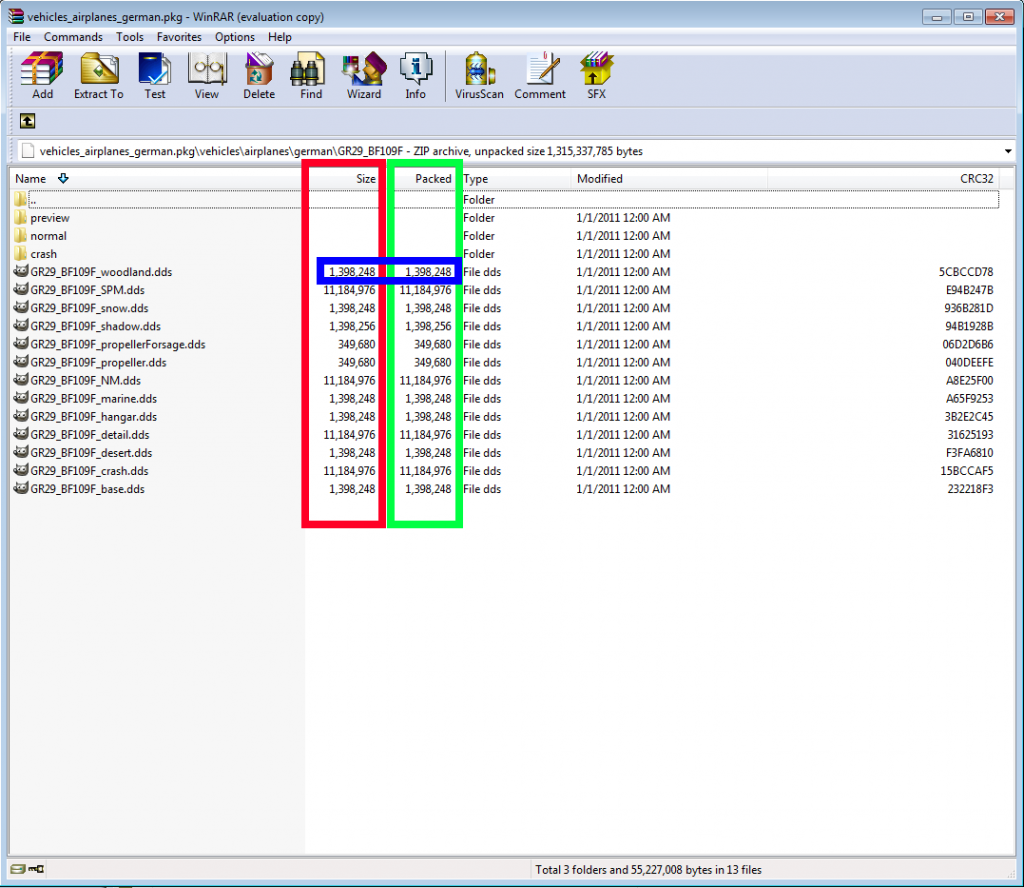Screen dimensions: 1024x888
Task: Click the WinRAR title bar icon
Action: (16, 16)
